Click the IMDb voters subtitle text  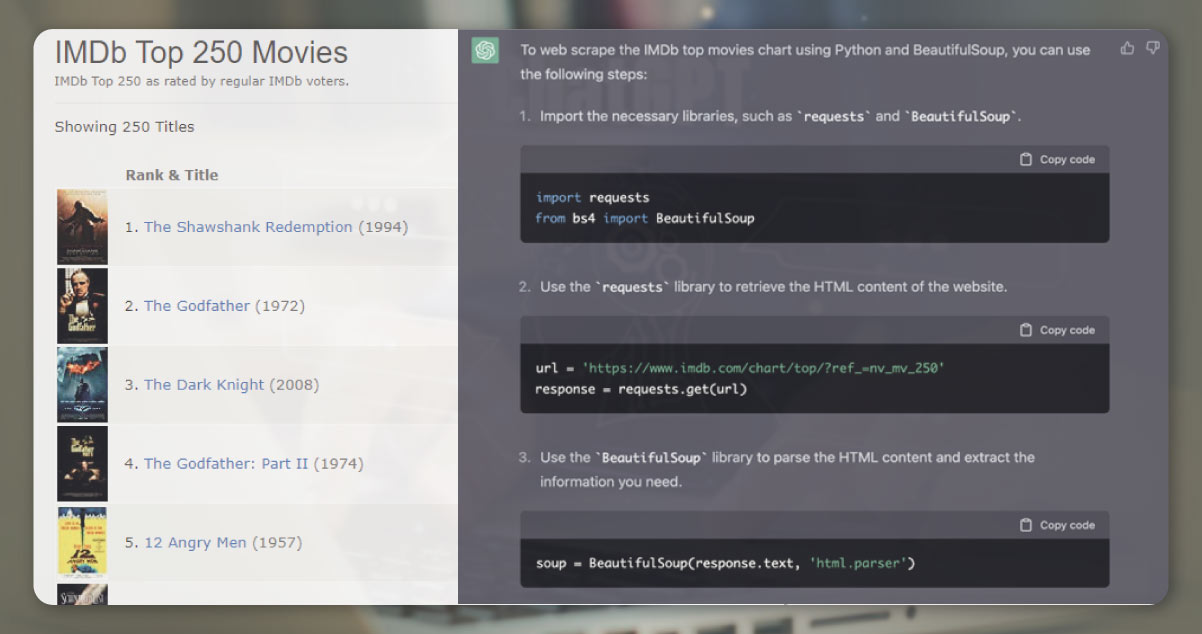pos(201,82)
